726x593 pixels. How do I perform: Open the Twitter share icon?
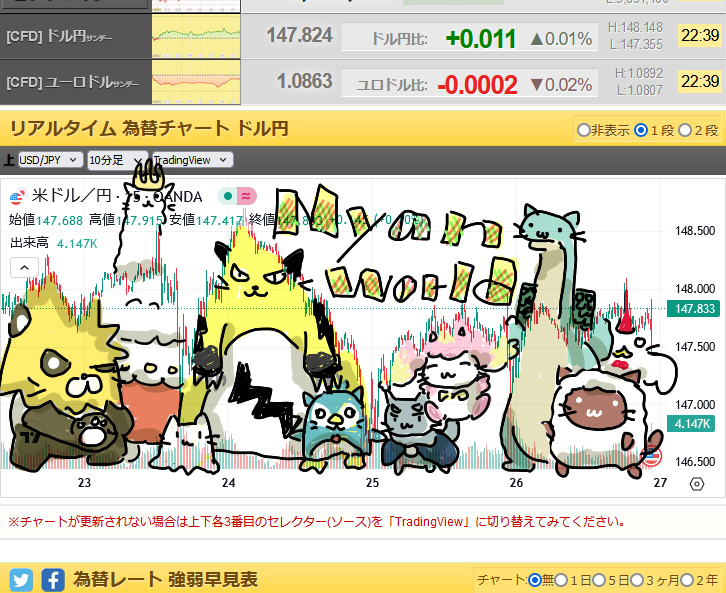click(x=21, y=580)
